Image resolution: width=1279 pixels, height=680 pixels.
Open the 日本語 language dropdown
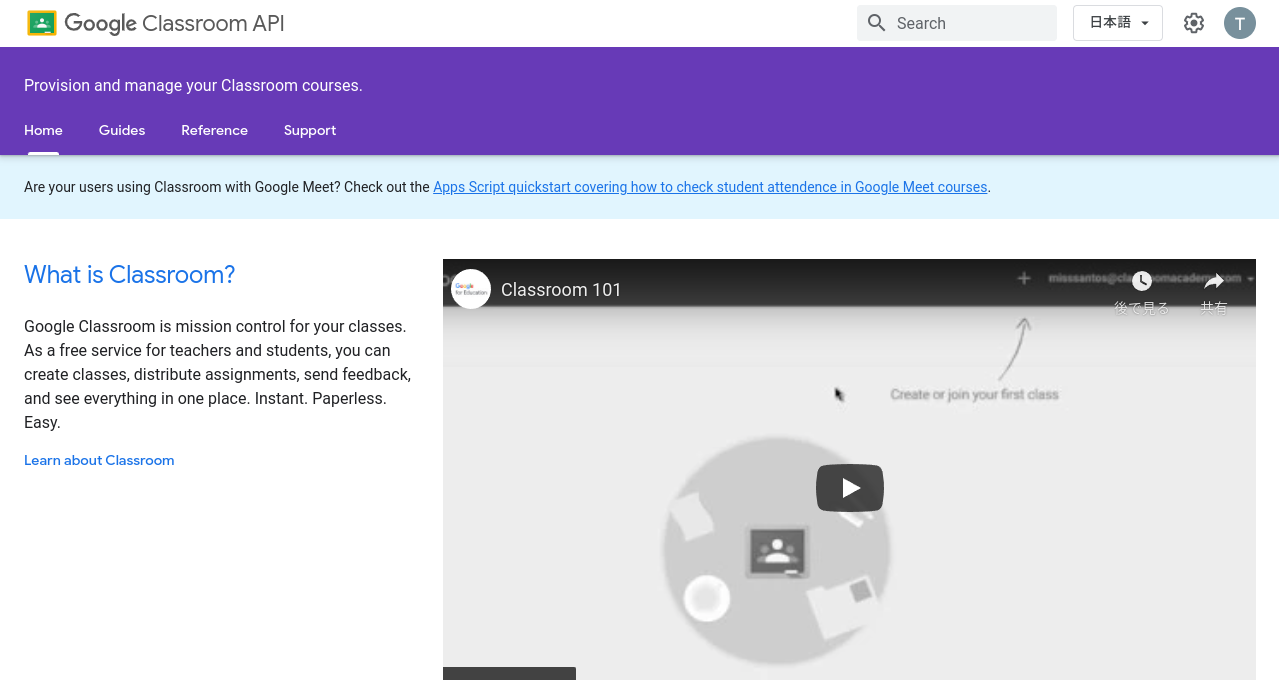[1118, 23]
